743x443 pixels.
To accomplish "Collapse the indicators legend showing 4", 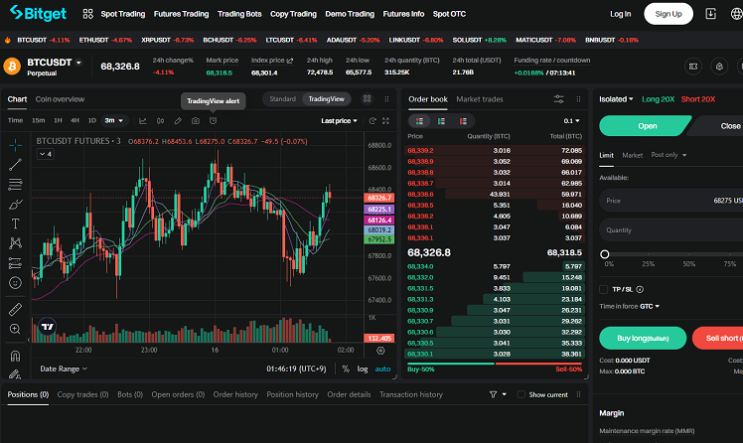I will [45, 154].
